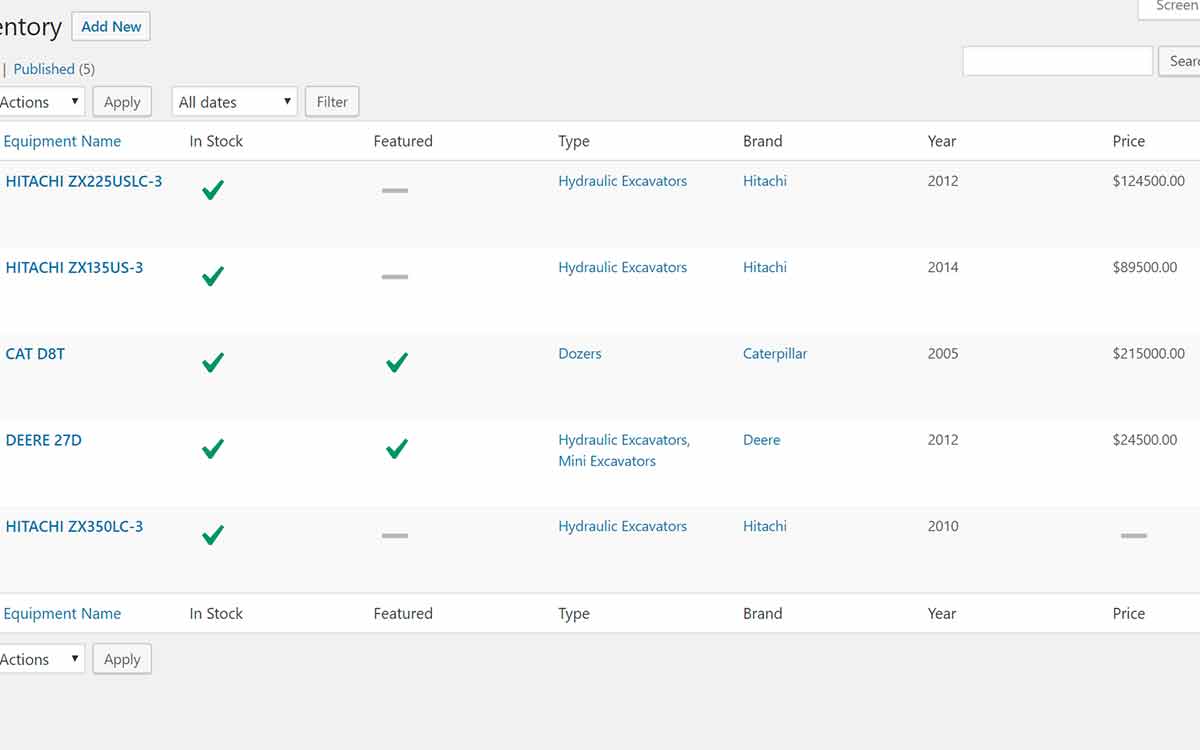The image size is (1200, 750).
Task: Open the HITACHI ZX350LC-3 equipment entry
Action: [x=74, y=526]
